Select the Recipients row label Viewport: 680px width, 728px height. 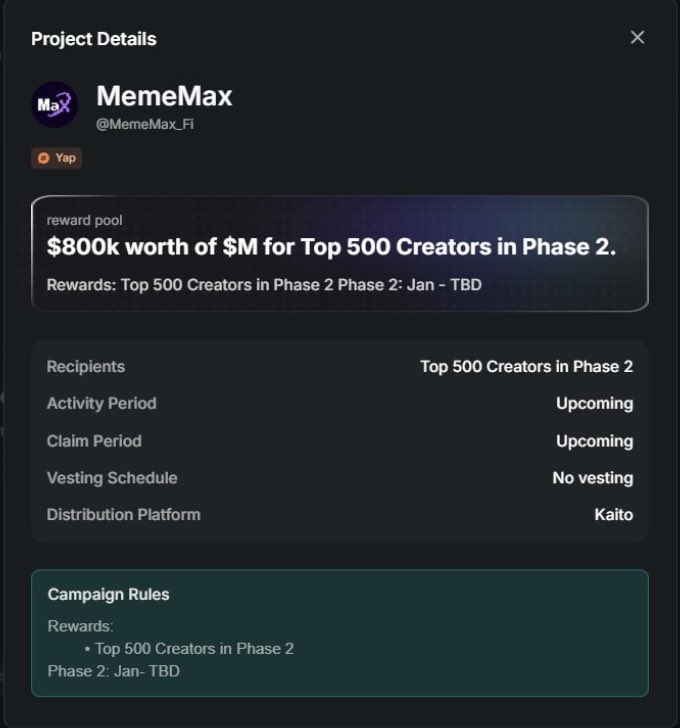click(x=86, y=366)
